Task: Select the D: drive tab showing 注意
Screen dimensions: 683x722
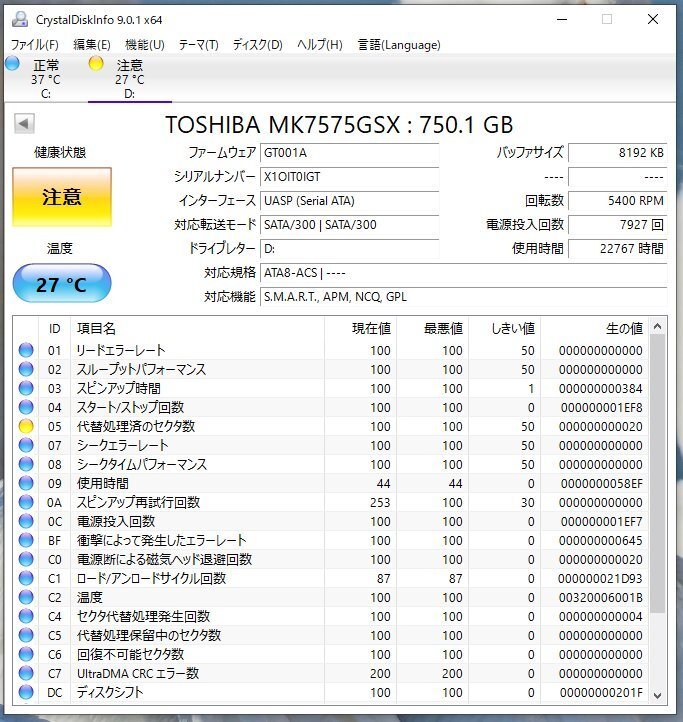Action: pyautogui.click(x=129, y=79)
